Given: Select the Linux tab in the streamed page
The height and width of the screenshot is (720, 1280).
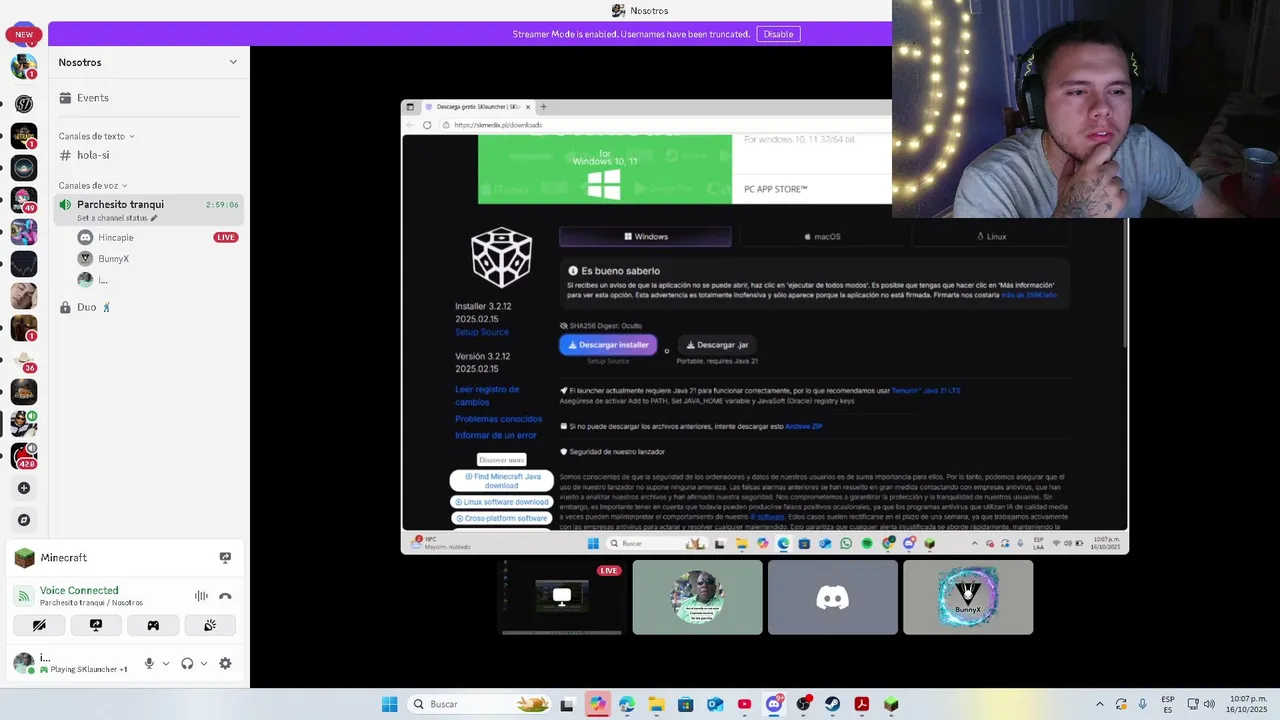Looking at the screenshot, I should coord(991,237).
